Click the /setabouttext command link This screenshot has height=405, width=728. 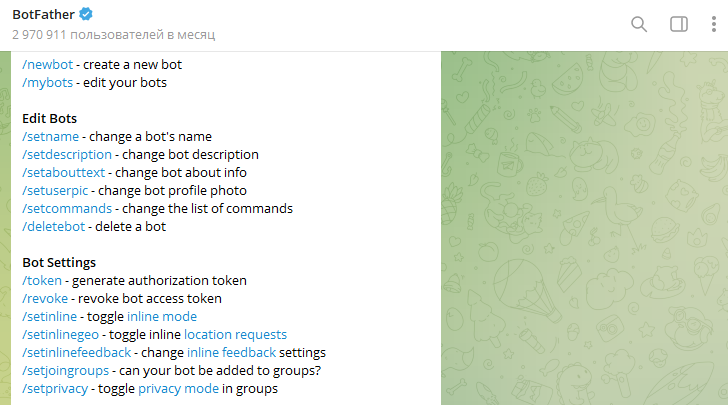(x=64, y=173)
